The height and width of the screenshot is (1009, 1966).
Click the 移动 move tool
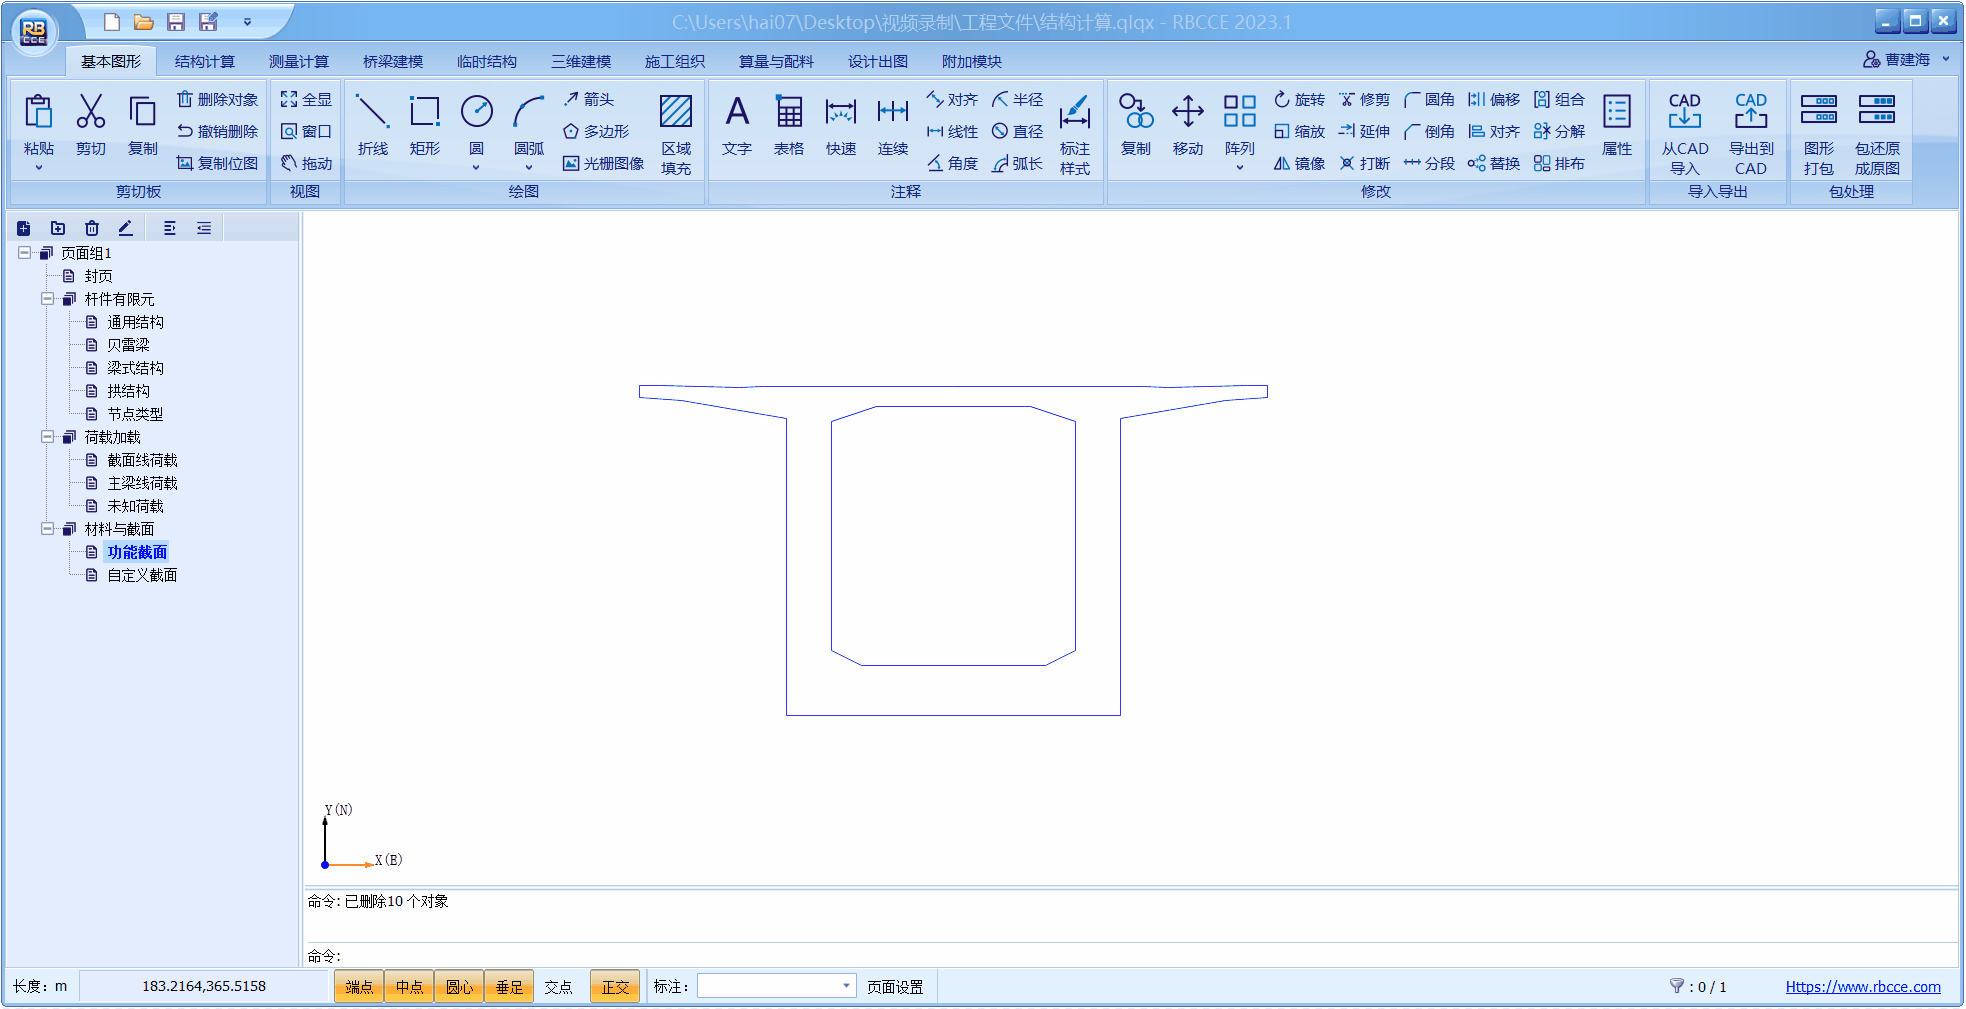[1188, 125]
